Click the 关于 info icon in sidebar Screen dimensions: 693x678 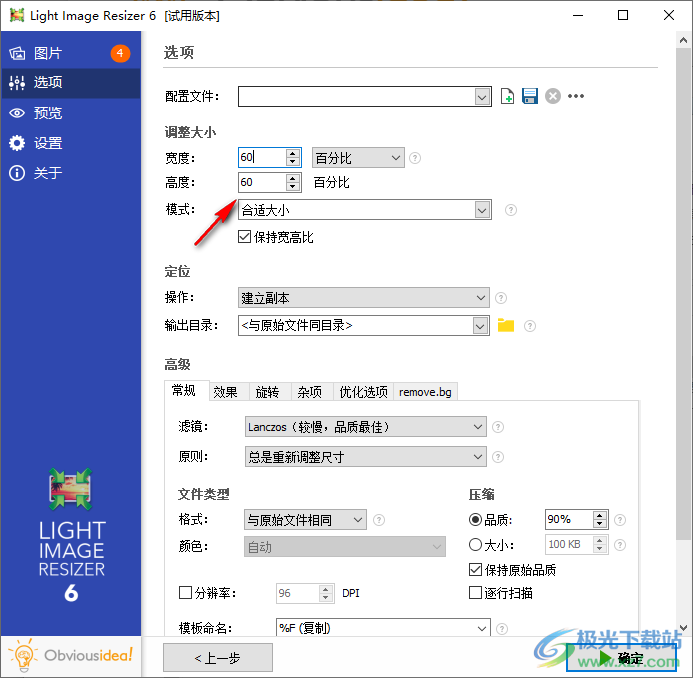[x=17, y=173]
